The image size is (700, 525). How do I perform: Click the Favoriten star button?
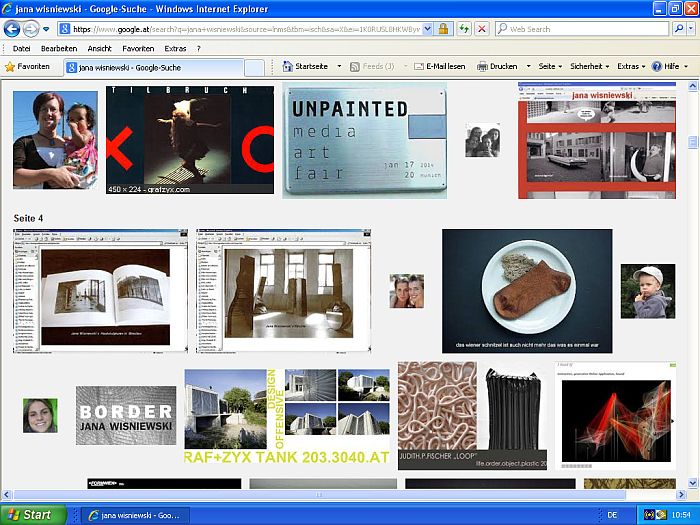coord(27,67)
